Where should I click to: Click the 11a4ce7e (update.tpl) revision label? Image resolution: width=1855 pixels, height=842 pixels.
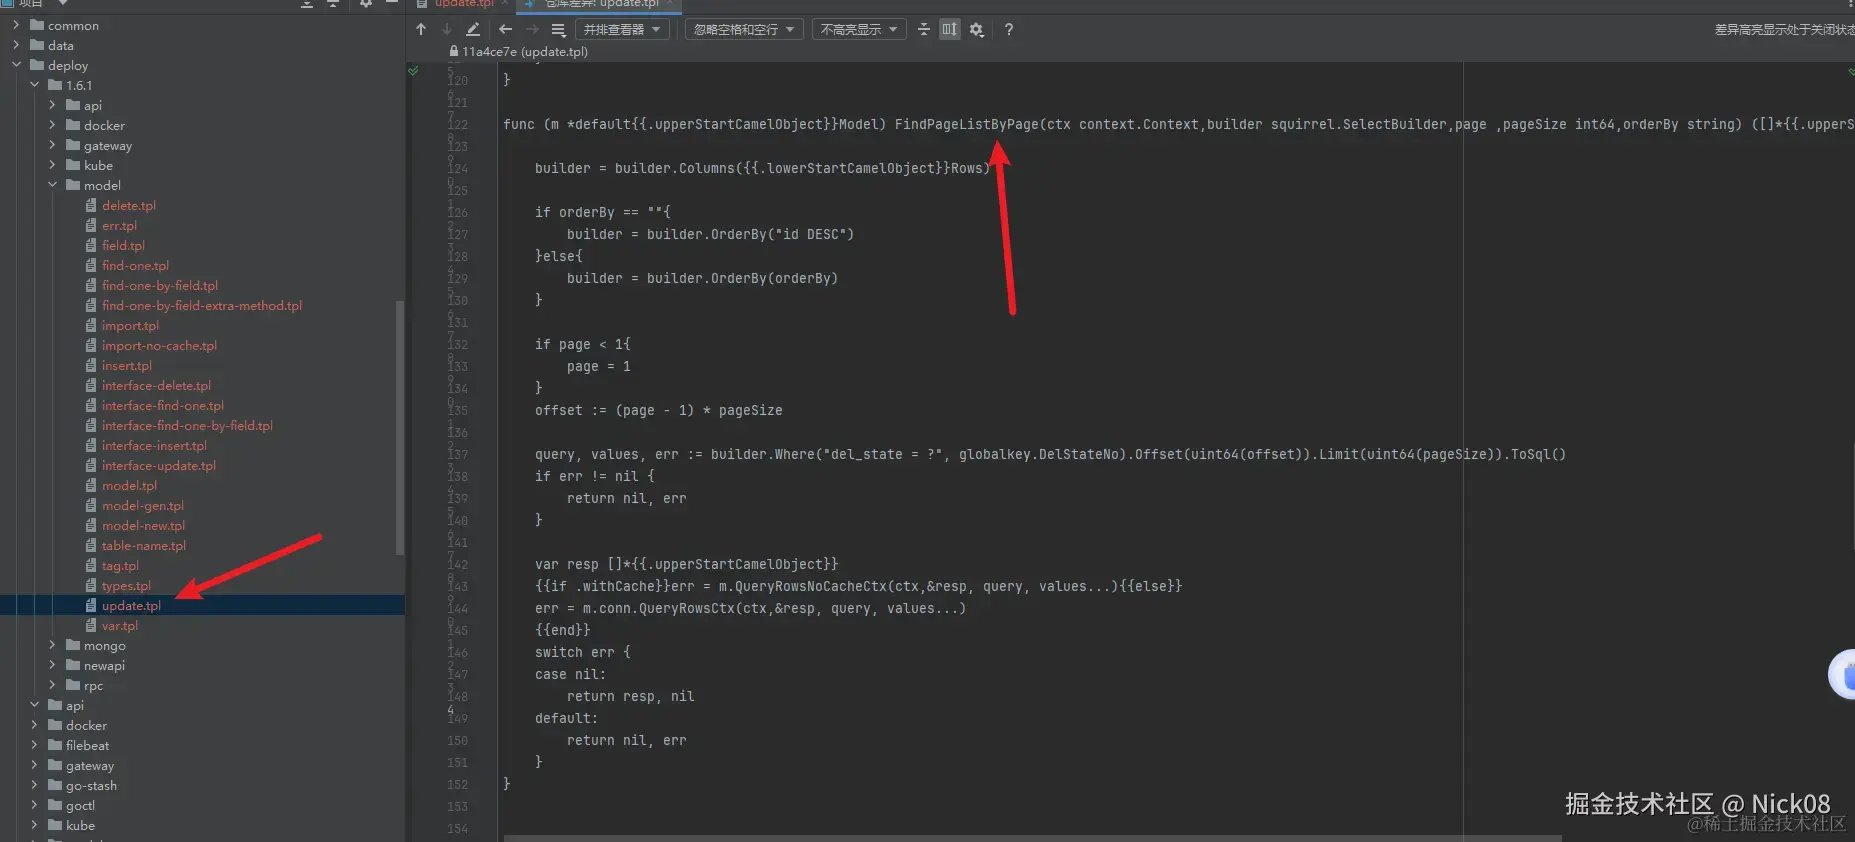(x=524, y=51)
